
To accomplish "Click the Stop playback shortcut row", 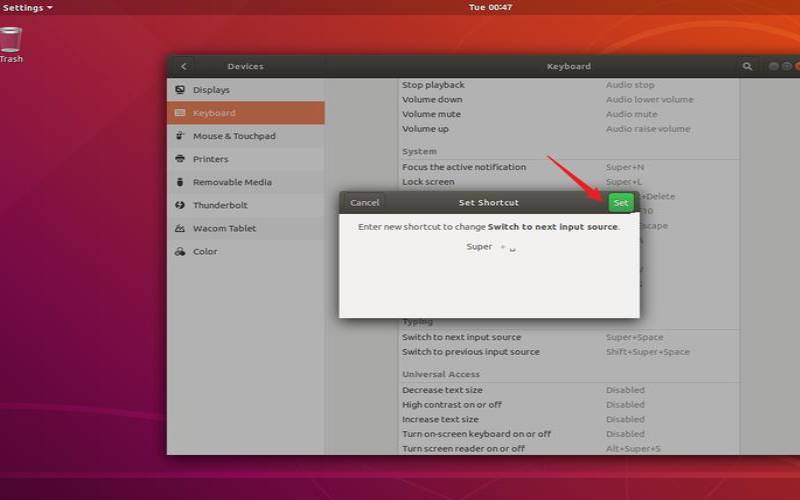I will [568, 85].
